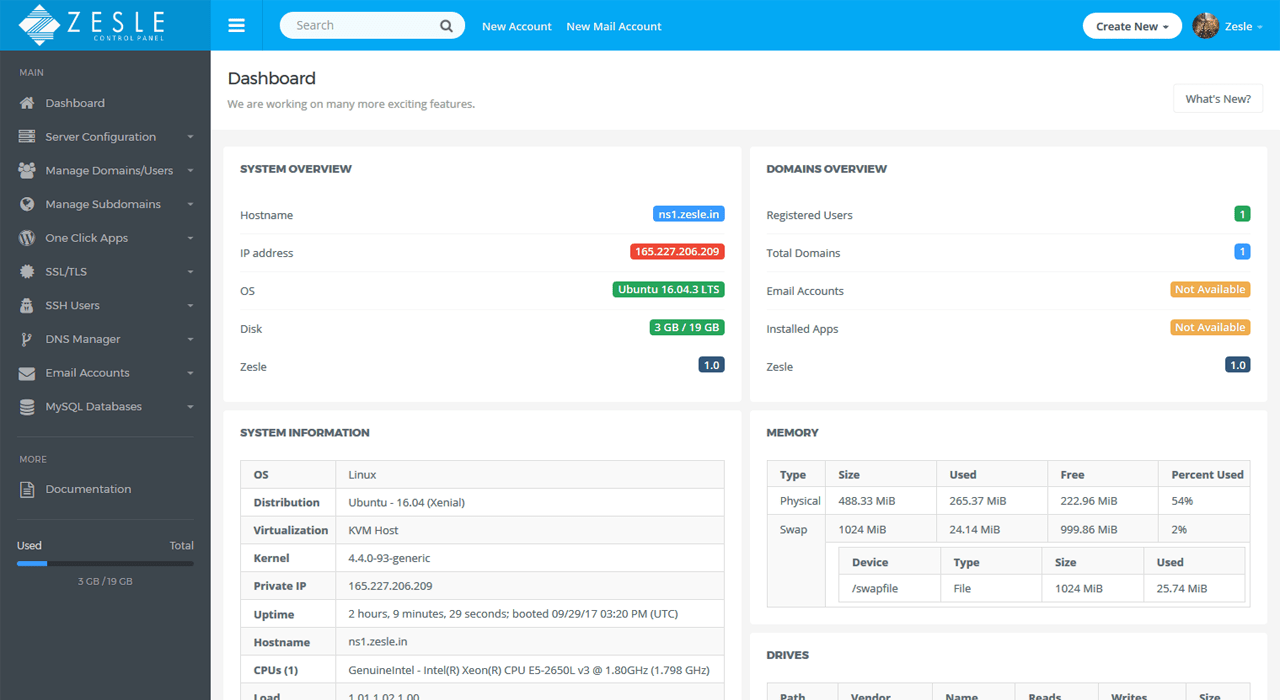Click the 165.227.206.209 IP address badge

677,252
